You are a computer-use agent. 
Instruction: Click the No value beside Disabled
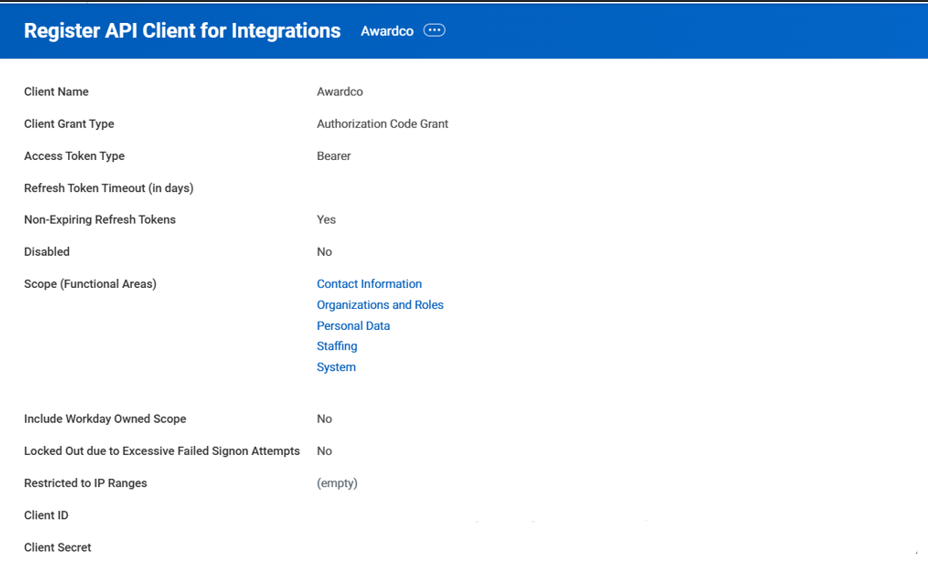324,252
